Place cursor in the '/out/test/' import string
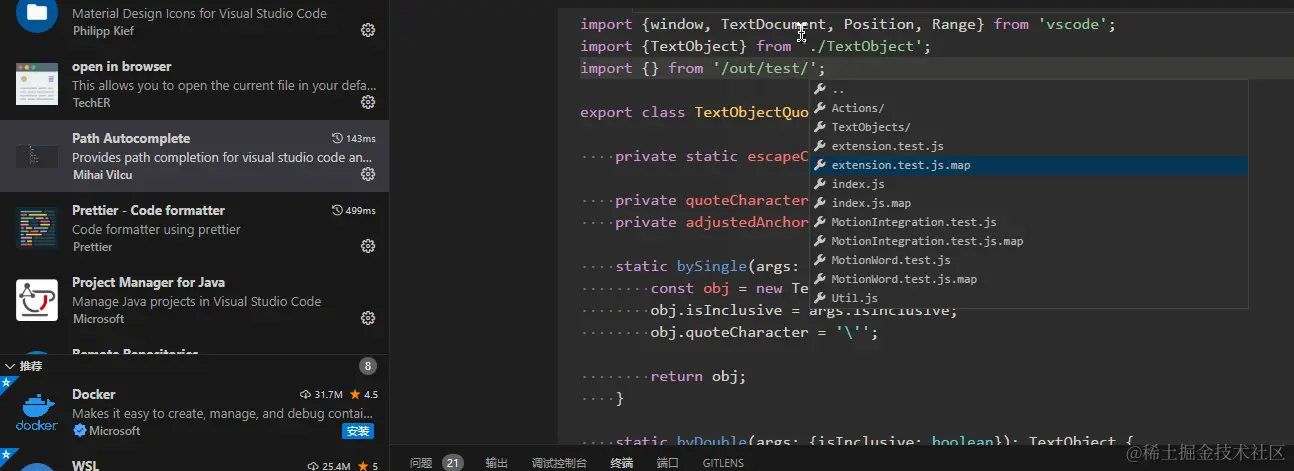This screenshot has width=1294, height=471. 765,68
